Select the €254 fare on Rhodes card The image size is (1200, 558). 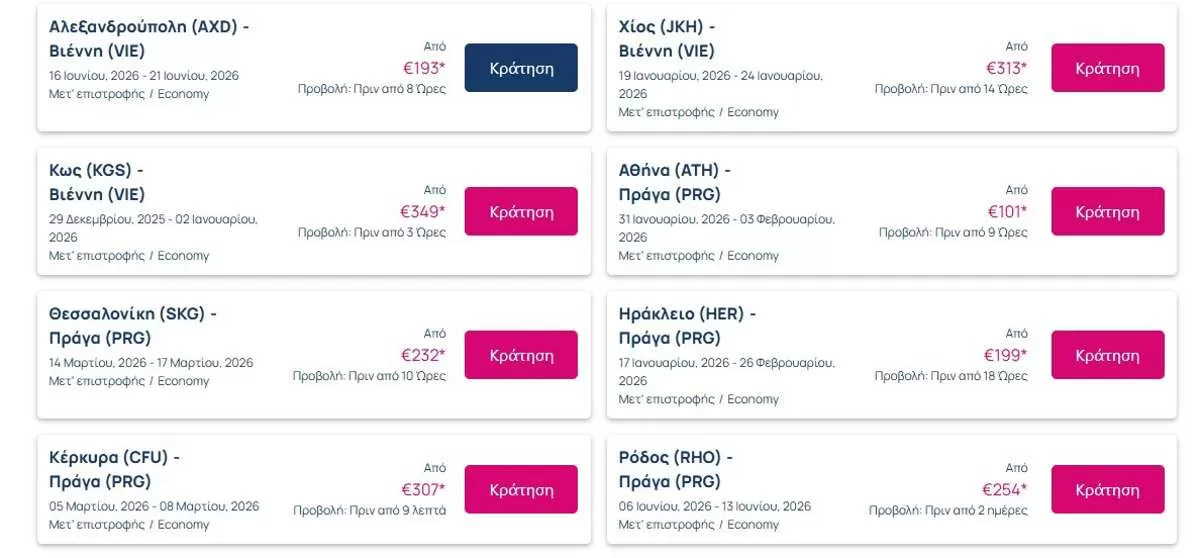point(1004,490)
